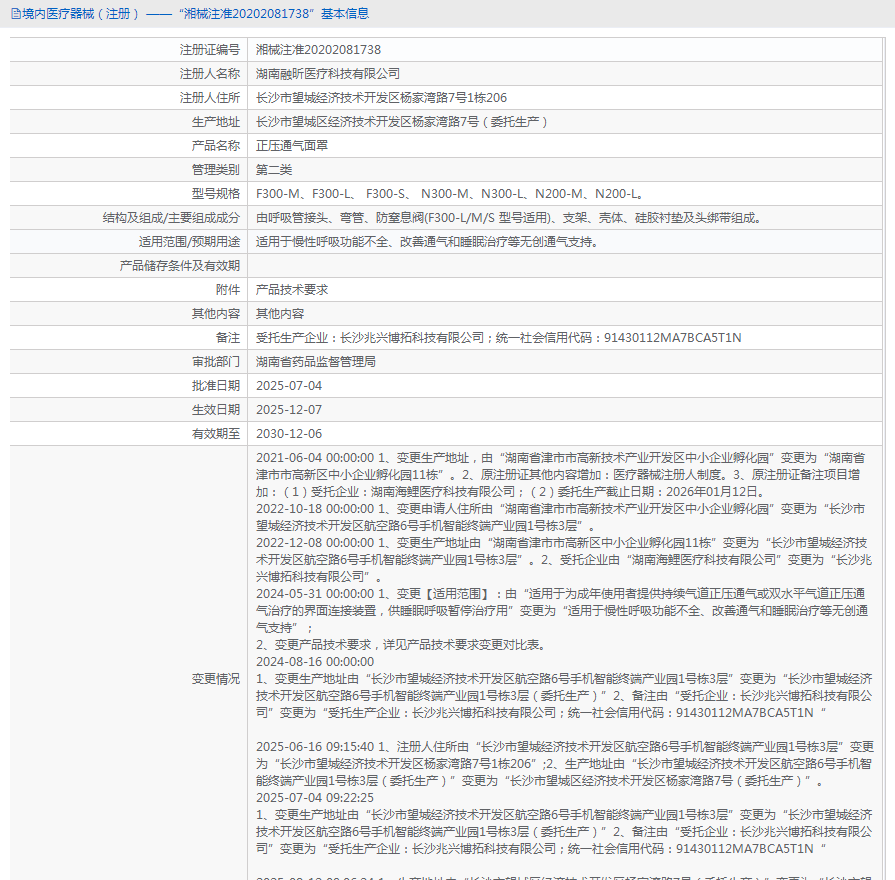Select registrant name 湖南融昕医疗科技有限公司
Viewport: 895px width, 880px height.
coord(328,74)
